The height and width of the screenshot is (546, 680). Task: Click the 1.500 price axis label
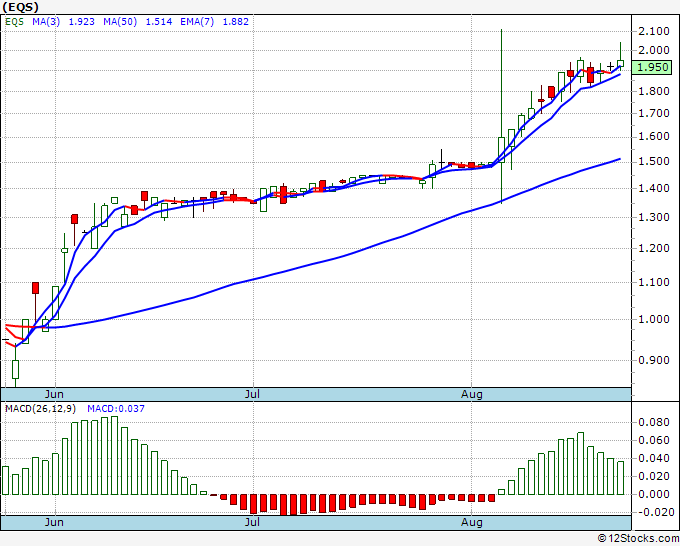654,162
